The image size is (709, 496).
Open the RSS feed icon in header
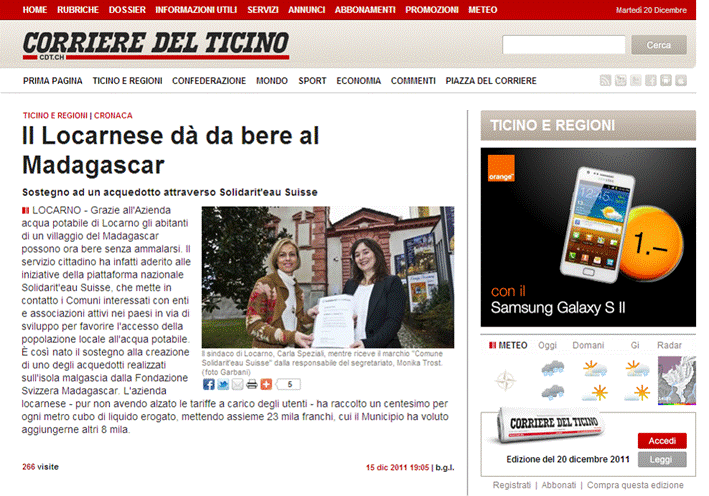[605, 81]
